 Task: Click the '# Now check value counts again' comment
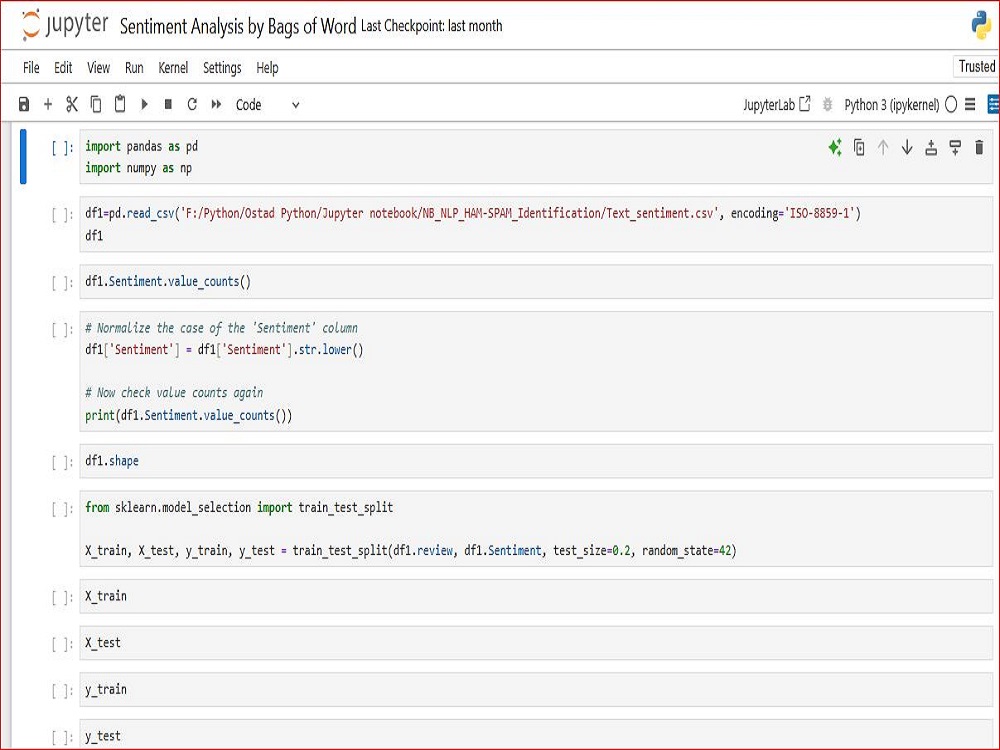click(174, 393)
